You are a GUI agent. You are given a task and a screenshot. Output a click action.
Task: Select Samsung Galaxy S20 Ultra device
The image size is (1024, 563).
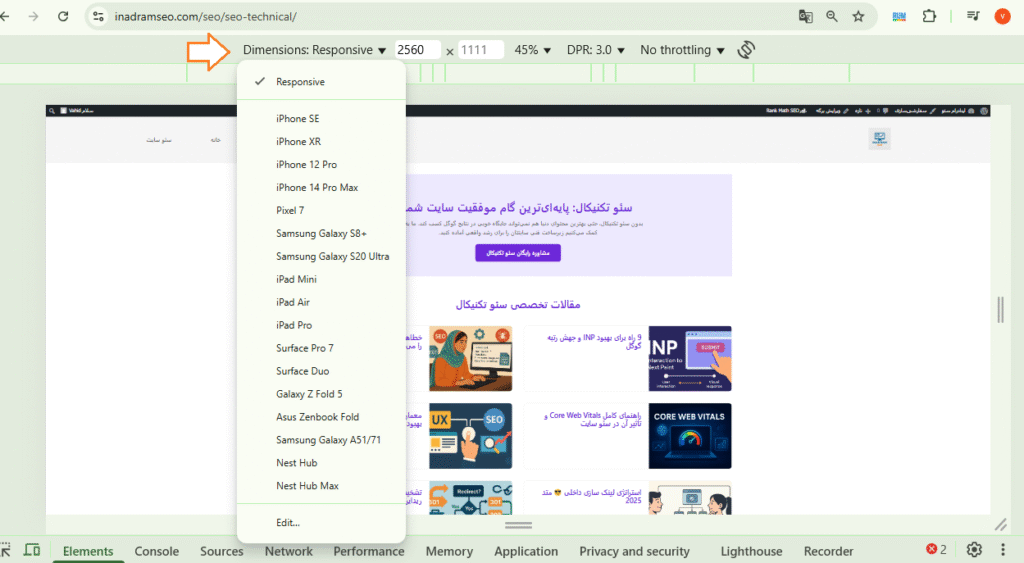pyautogui.click(x=321, y=256)
